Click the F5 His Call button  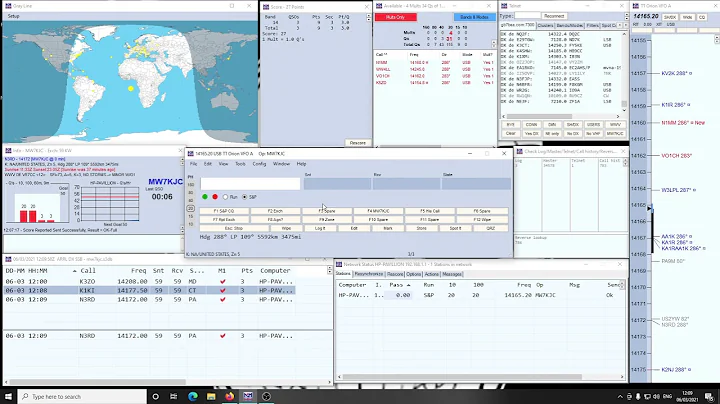[430, 211]
